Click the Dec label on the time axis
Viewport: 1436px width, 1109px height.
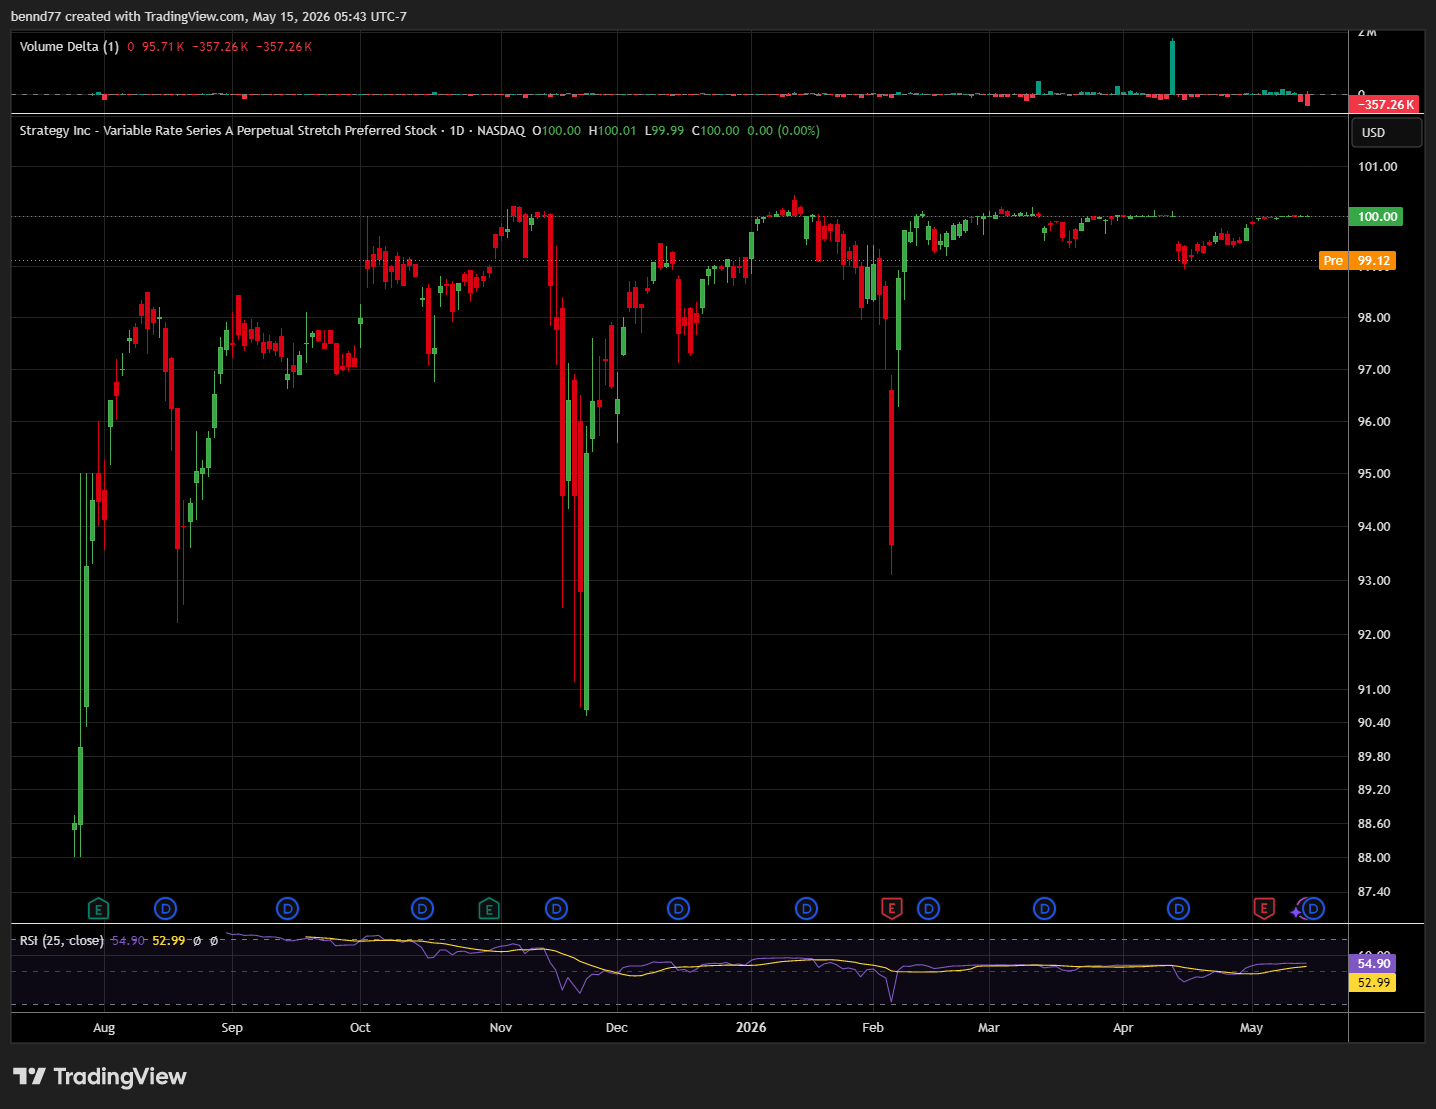617,1028
